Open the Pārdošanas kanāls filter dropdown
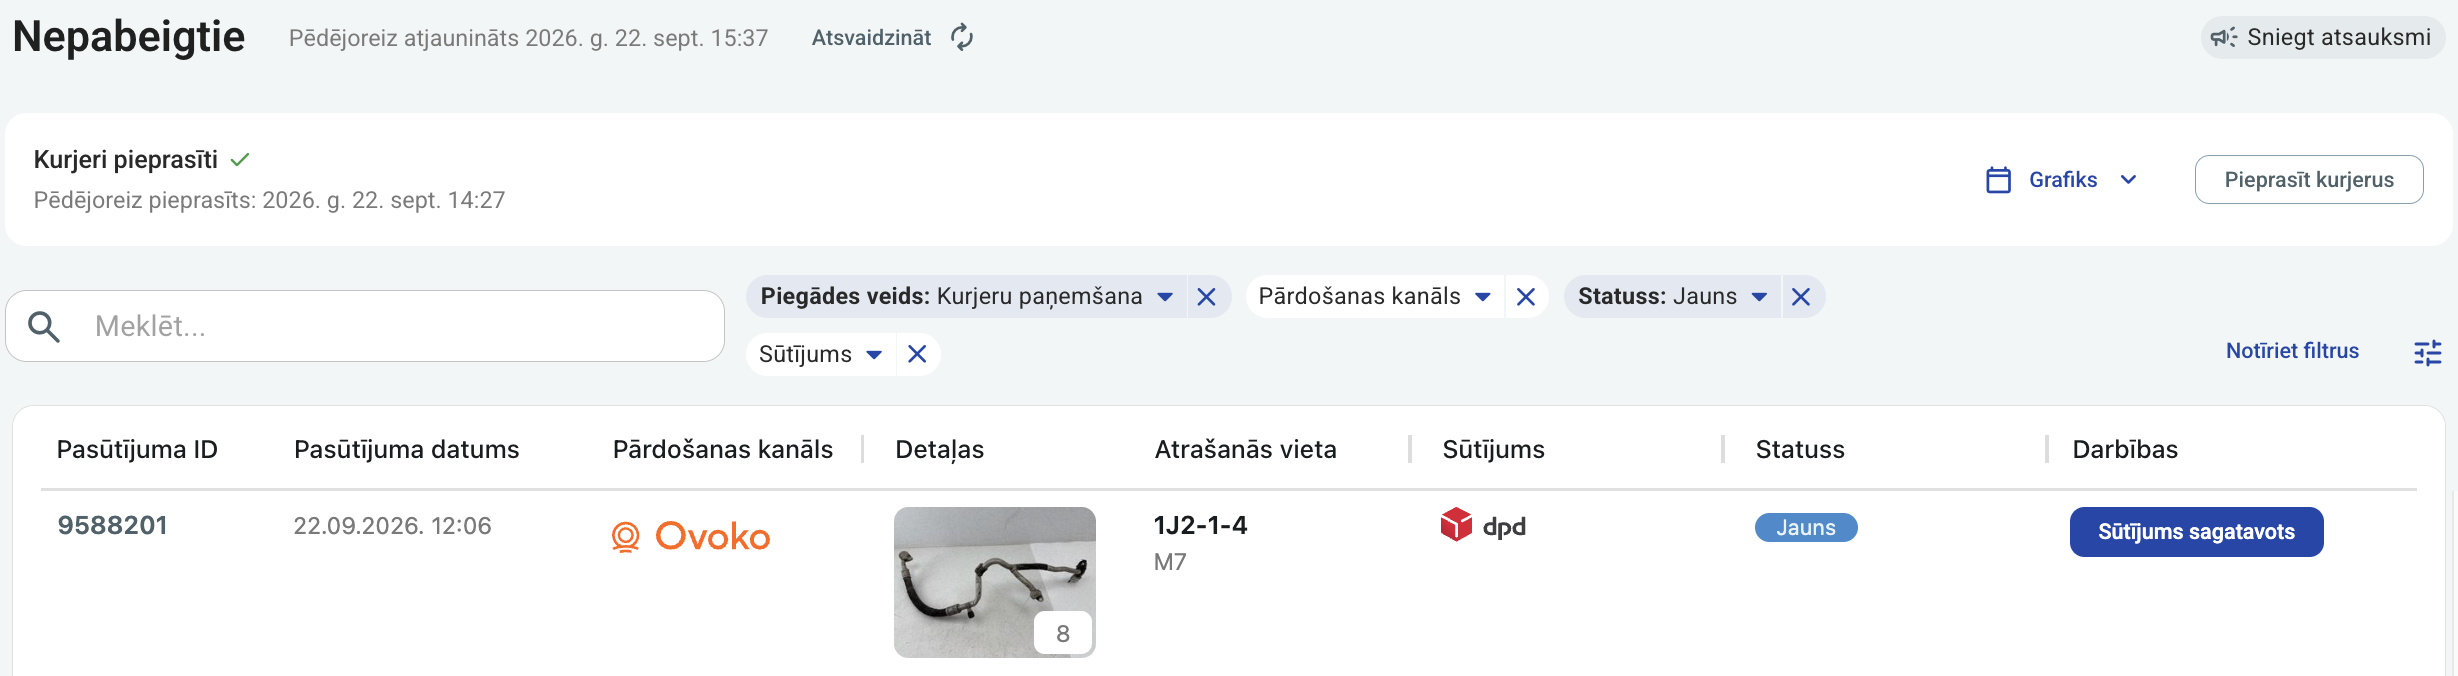The image size is (2458, 676). click(1483, 297)
